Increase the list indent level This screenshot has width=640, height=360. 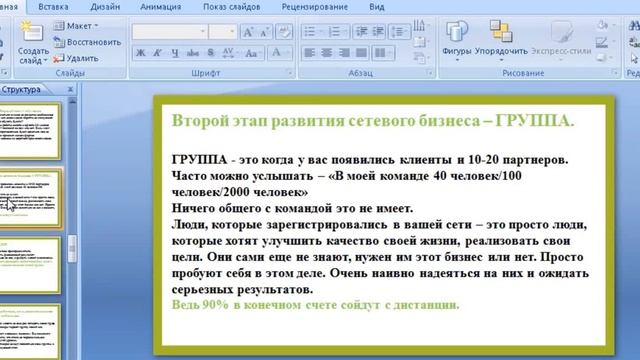[378, 31]
